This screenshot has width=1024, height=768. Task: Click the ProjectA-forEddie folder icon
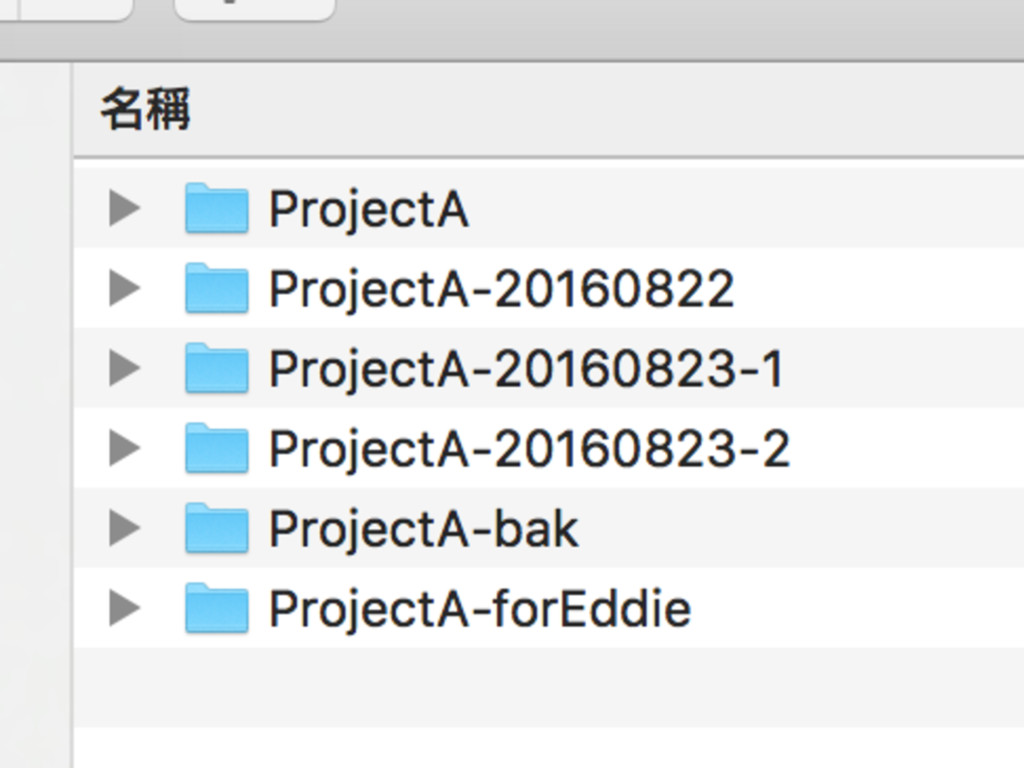tap(216, 609)
